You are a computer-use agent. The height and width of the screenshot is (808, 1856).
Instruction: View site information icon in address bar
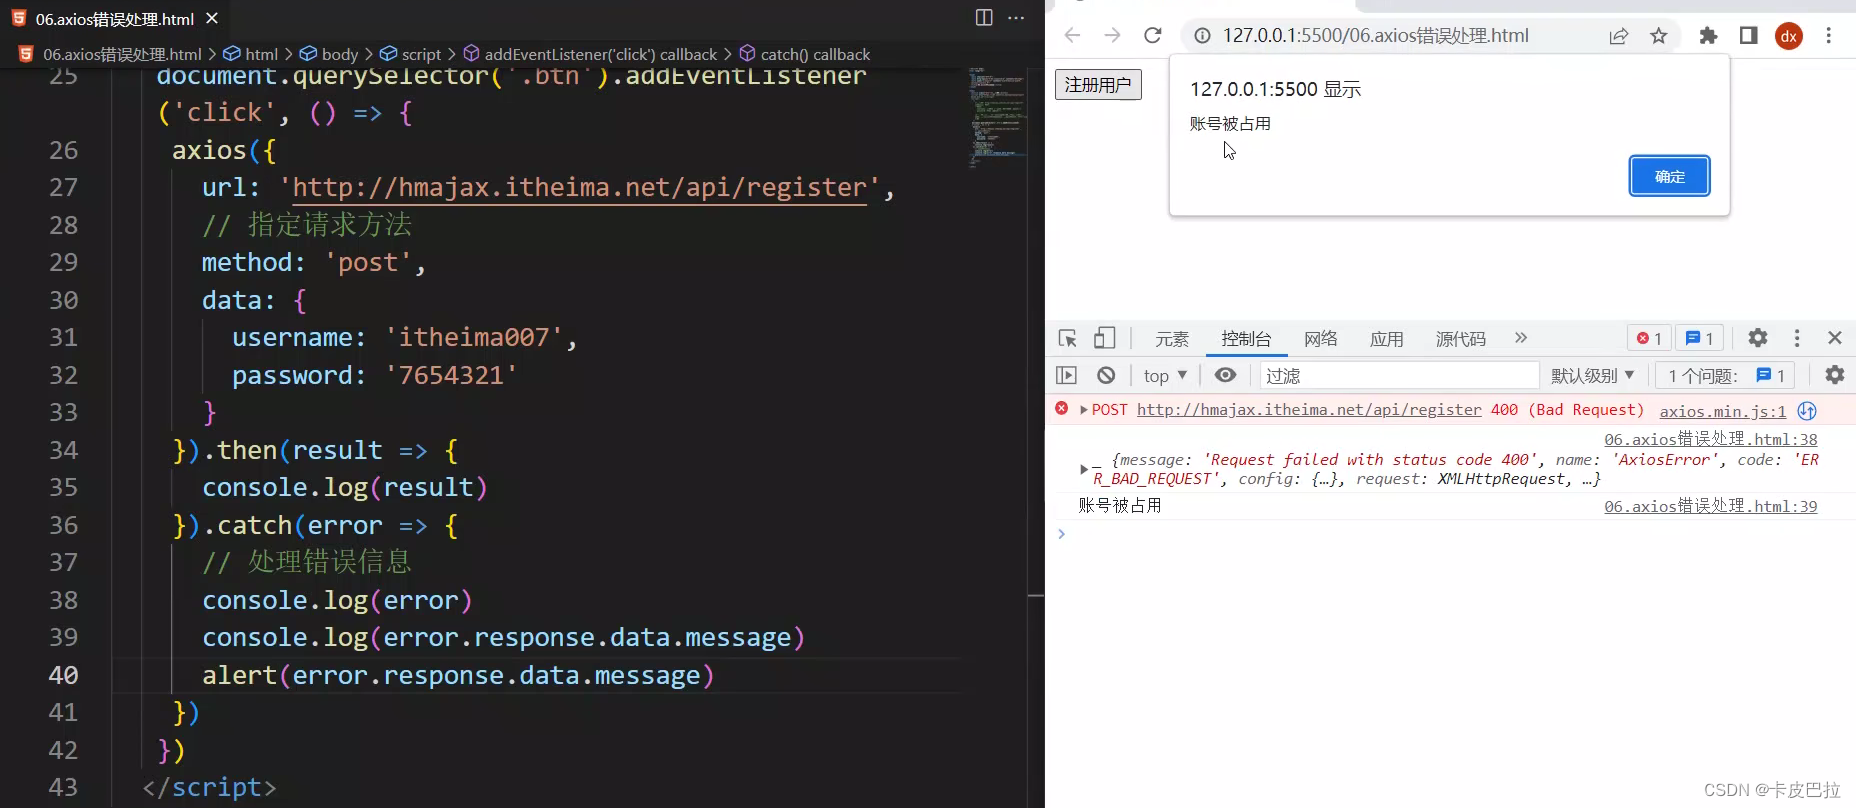1202,36
